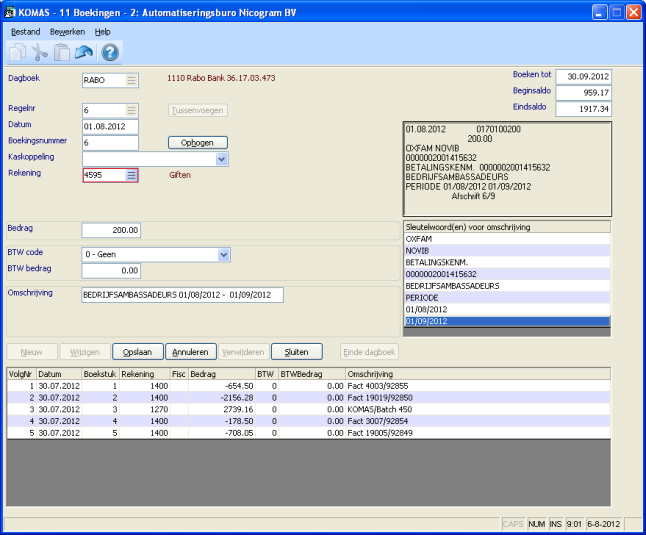Click the Bedrag column header
Screen dimensions: 646x535
tap(222, 374)
